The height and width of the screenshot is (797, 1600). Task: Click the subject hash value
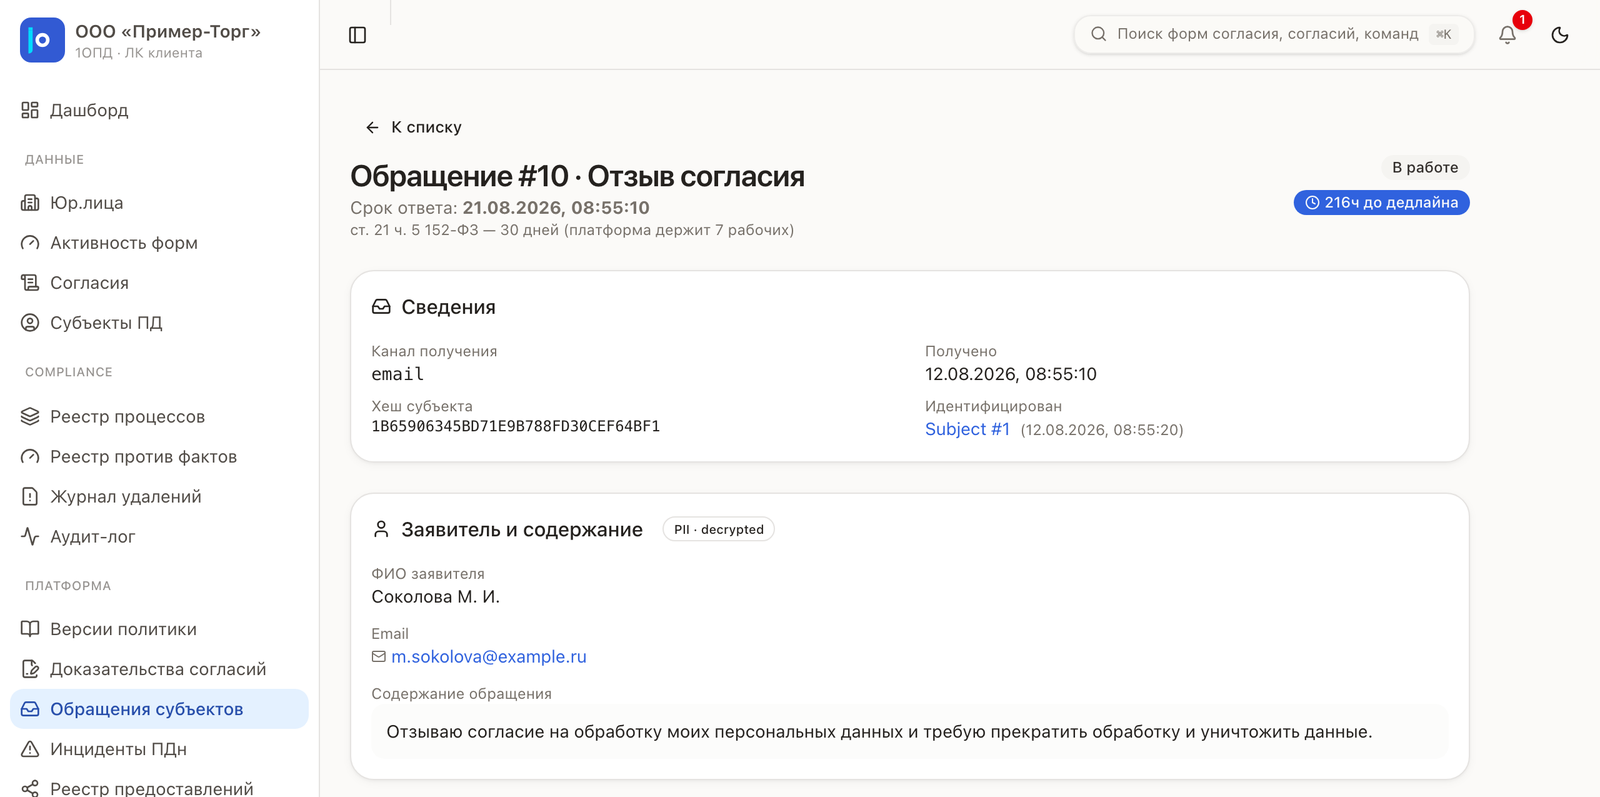(515, 426)
